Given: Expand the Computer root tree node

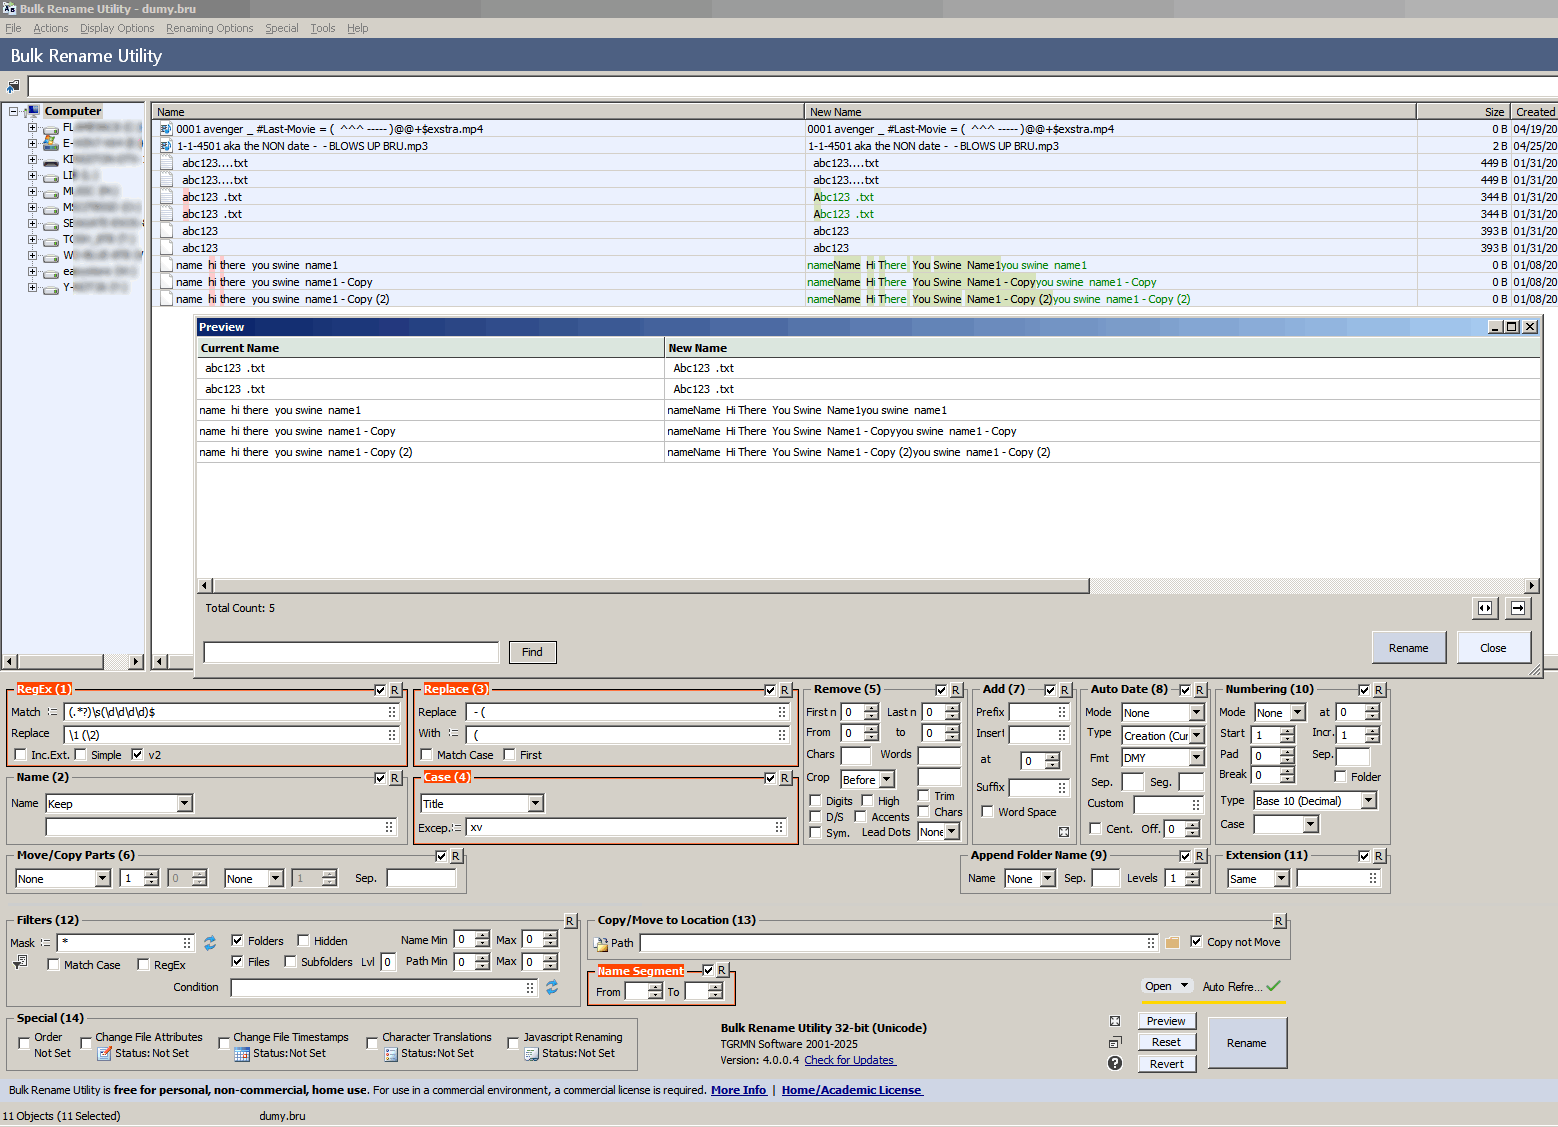Looking at the screenshot, I should 14,111.
